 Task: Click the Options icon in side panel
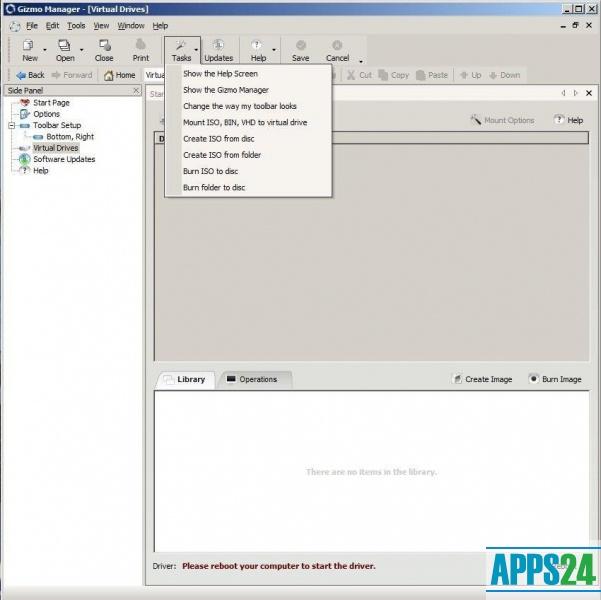click(x=25, y=114)
